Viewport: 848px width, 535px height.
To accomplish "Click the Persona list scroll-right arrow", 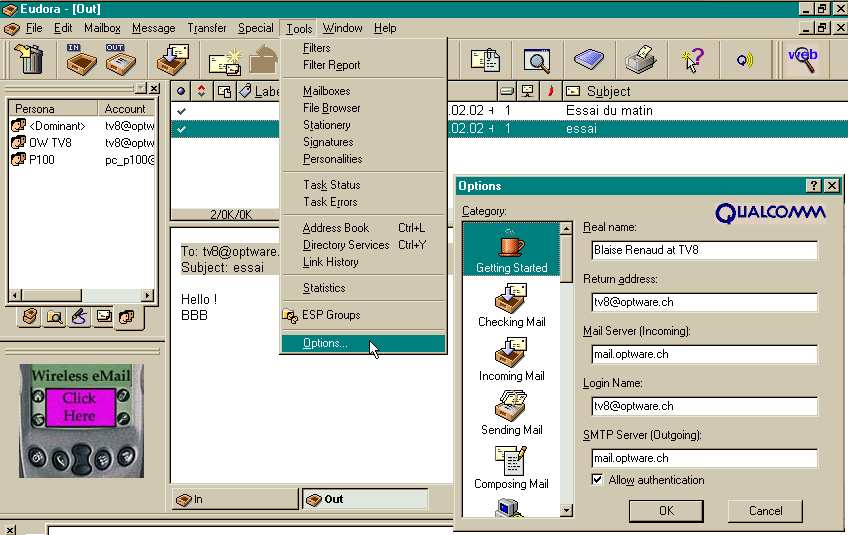I will [147, 295].
